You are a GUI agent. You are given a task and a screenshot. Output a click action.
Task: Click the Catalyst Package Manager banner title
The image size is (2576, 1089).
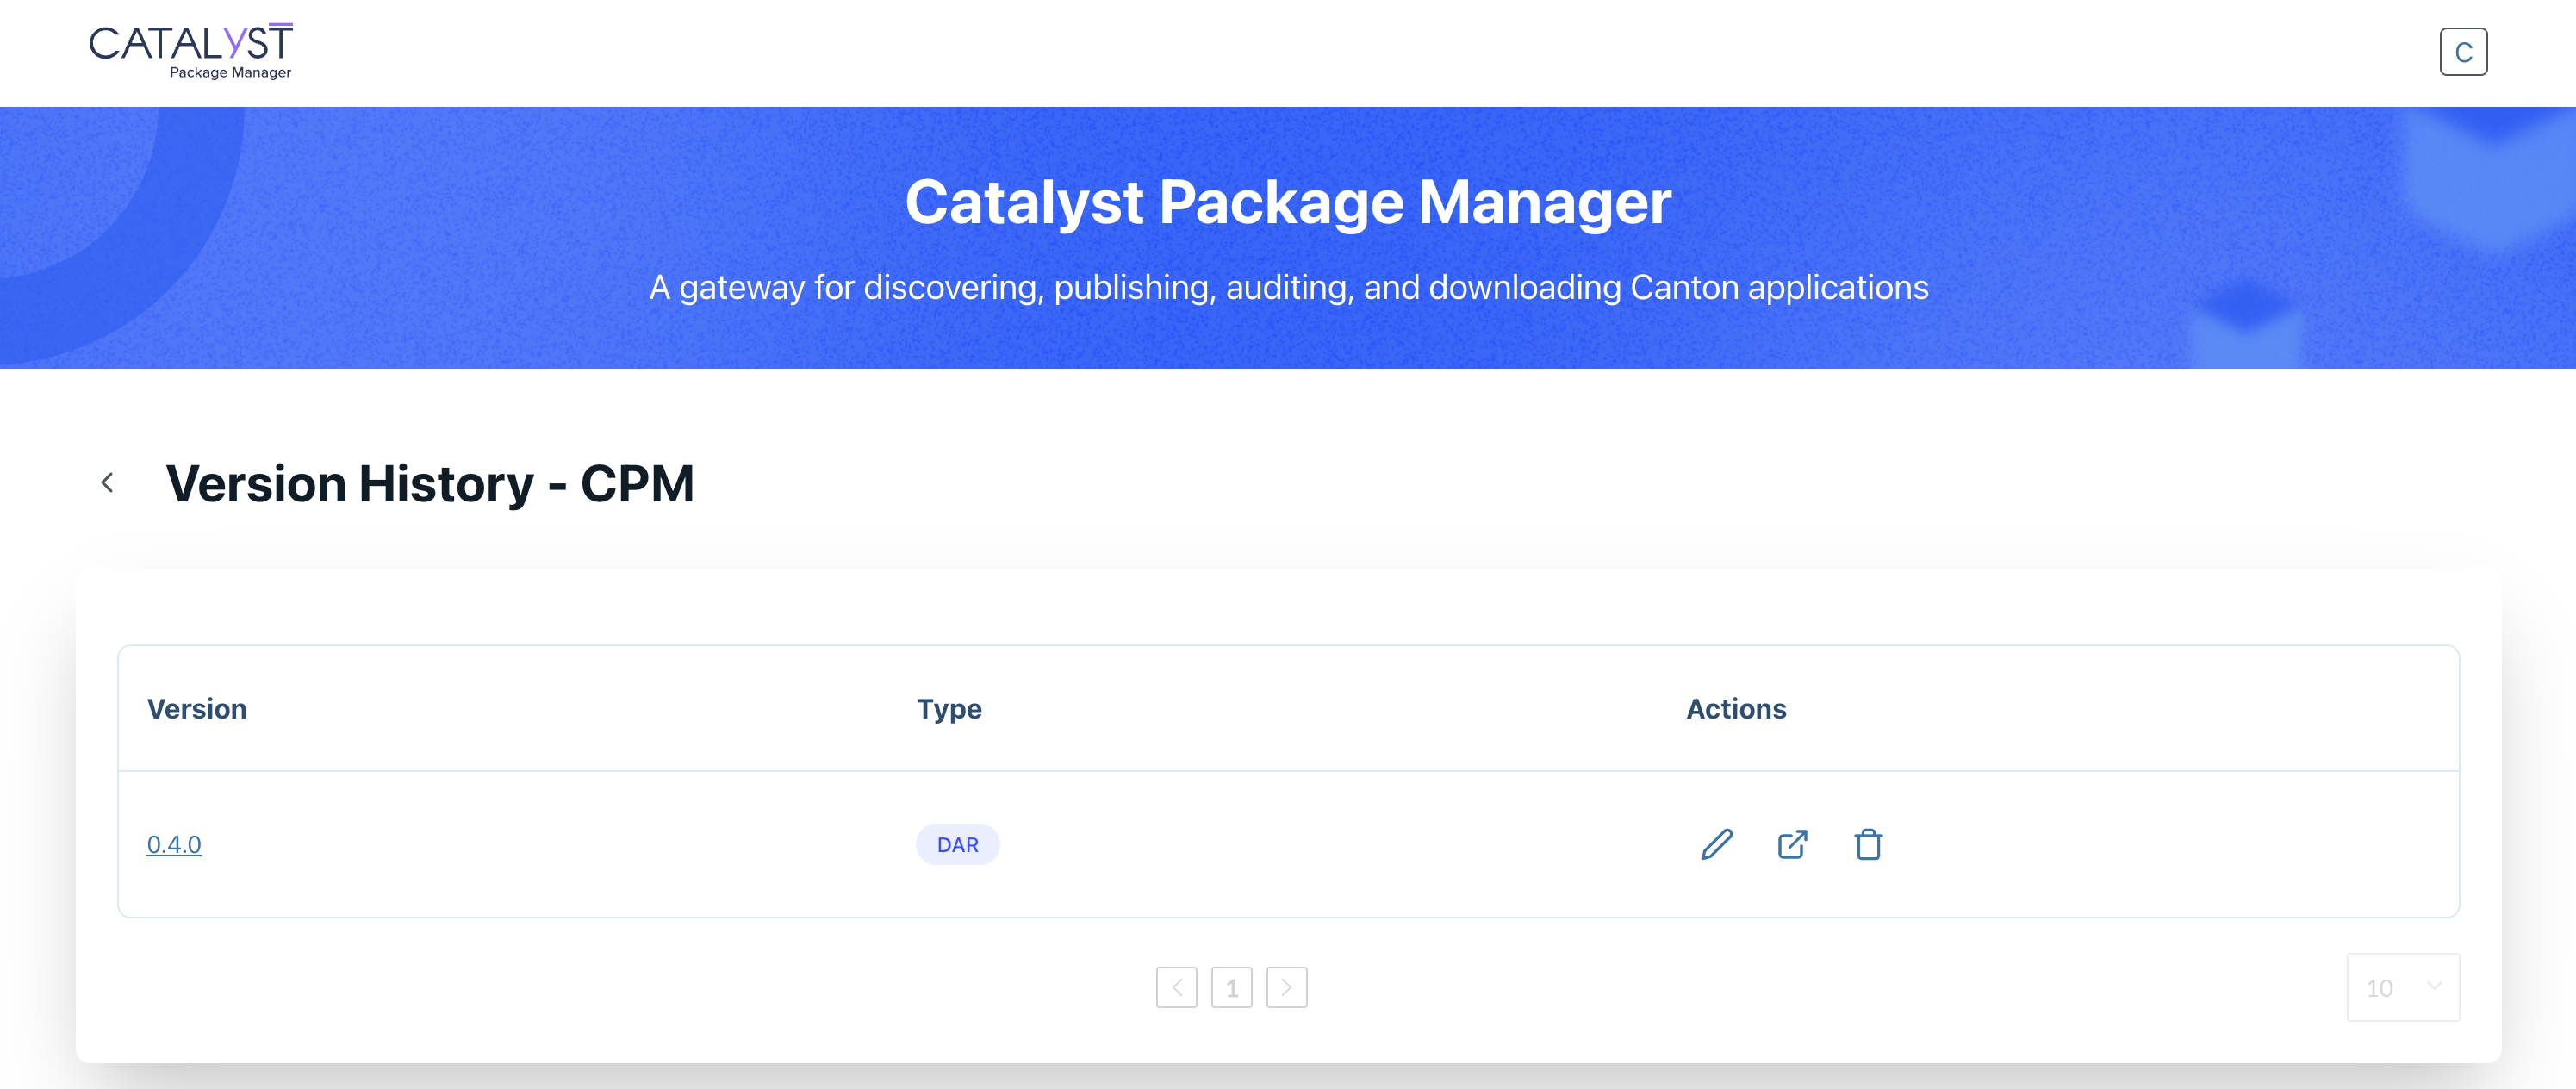pos(1288,202)
